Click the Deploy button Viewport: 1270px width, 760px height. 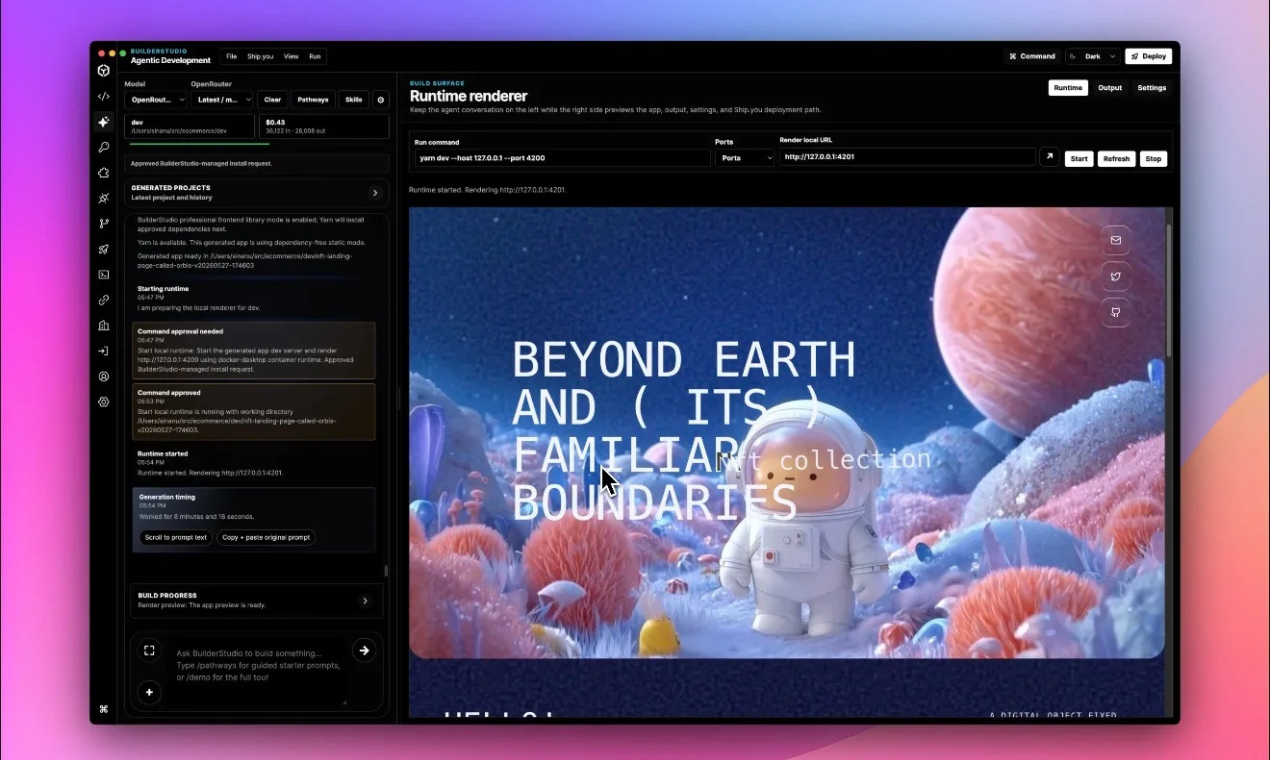pyautogui.click(x=1148, y=56)
